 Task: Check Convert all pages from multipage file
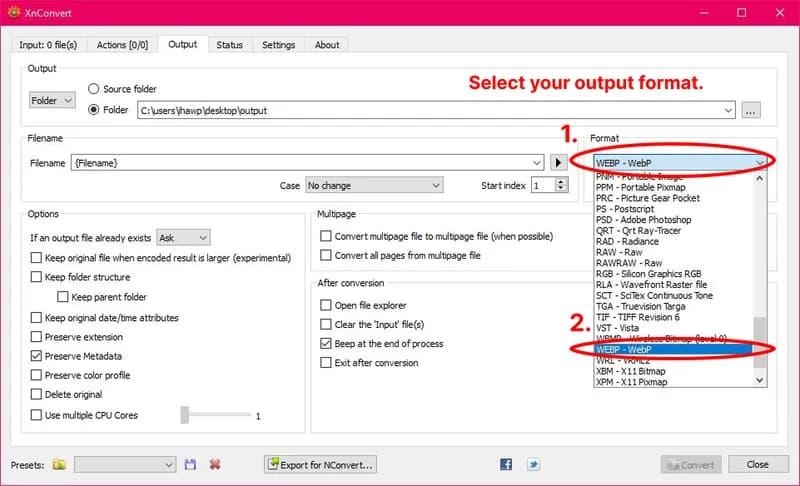pyautogui.click(x=326, y=255)
